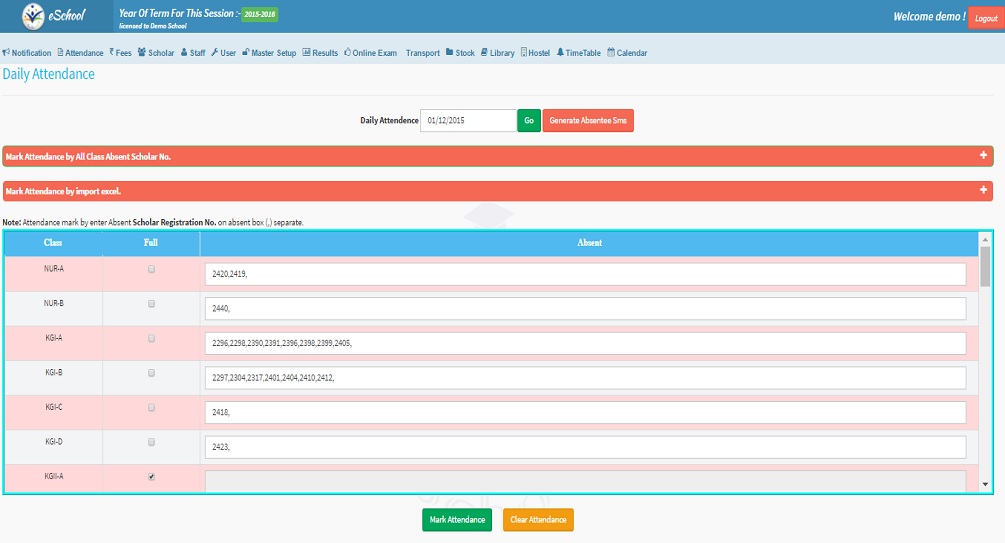The image size is (1005, 543).
Task: Open the Scholar group icon menu
Action: click(x=142, y=53)
